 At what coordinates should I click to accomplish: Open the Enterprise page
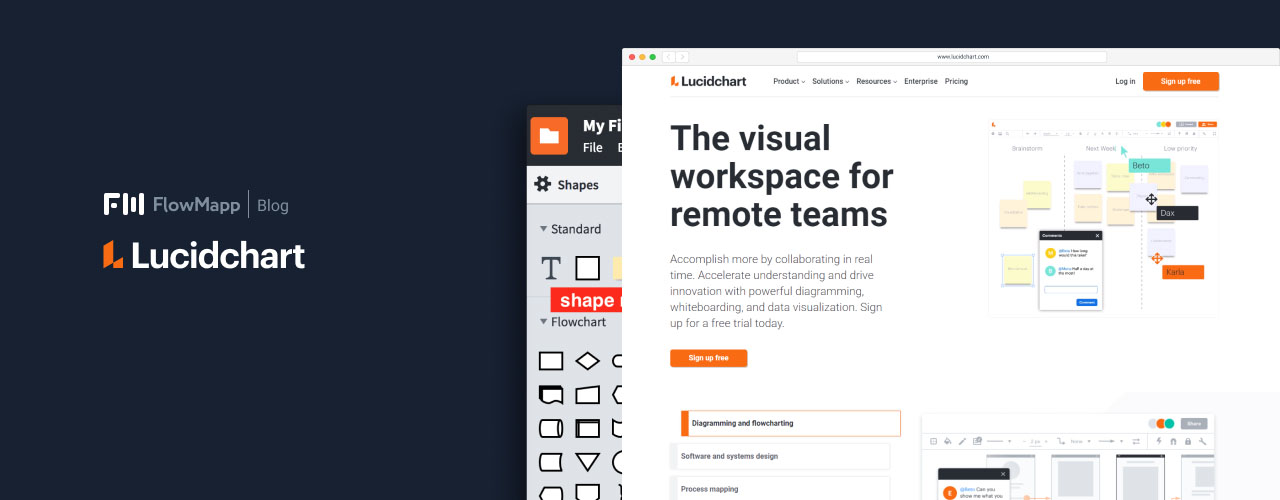(921, 81)
